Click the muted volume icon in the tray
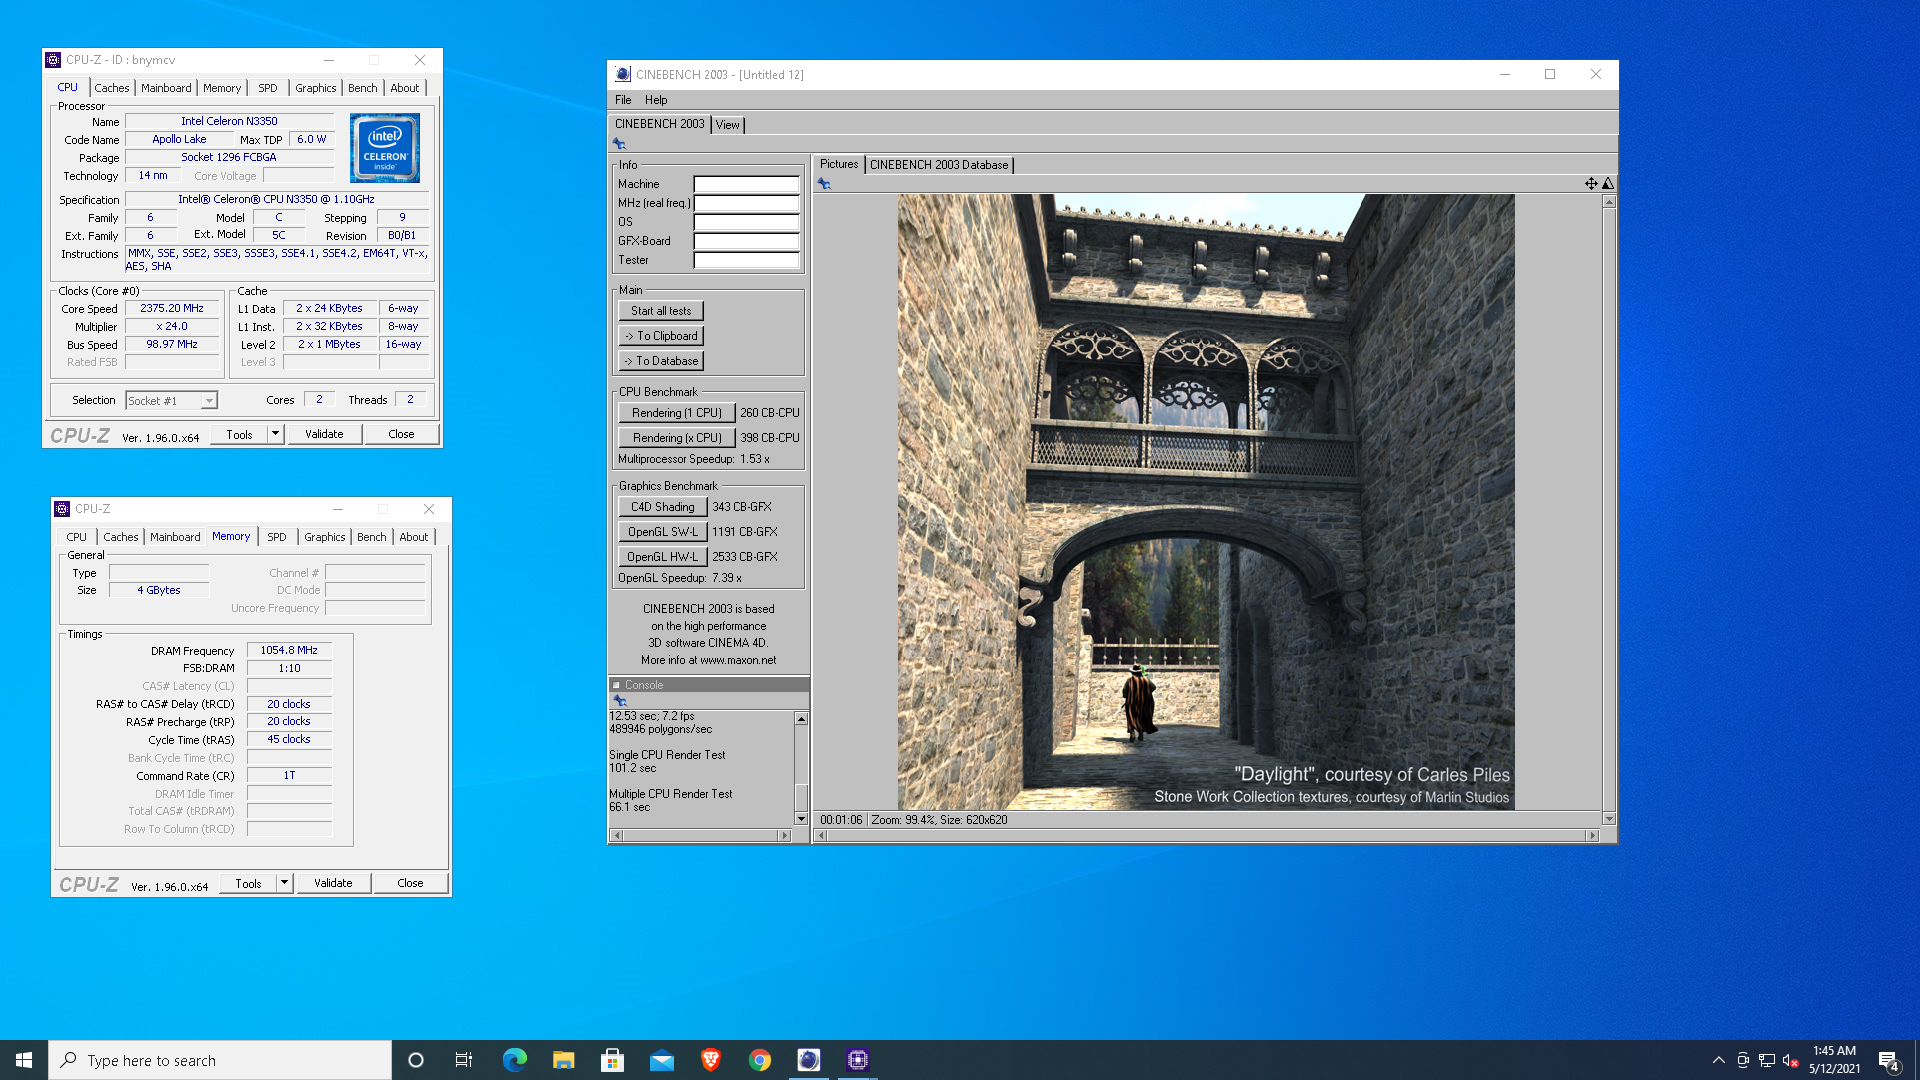Image resolution: width=1920 pixels, height=1080 pixels. [1791, 1061]
